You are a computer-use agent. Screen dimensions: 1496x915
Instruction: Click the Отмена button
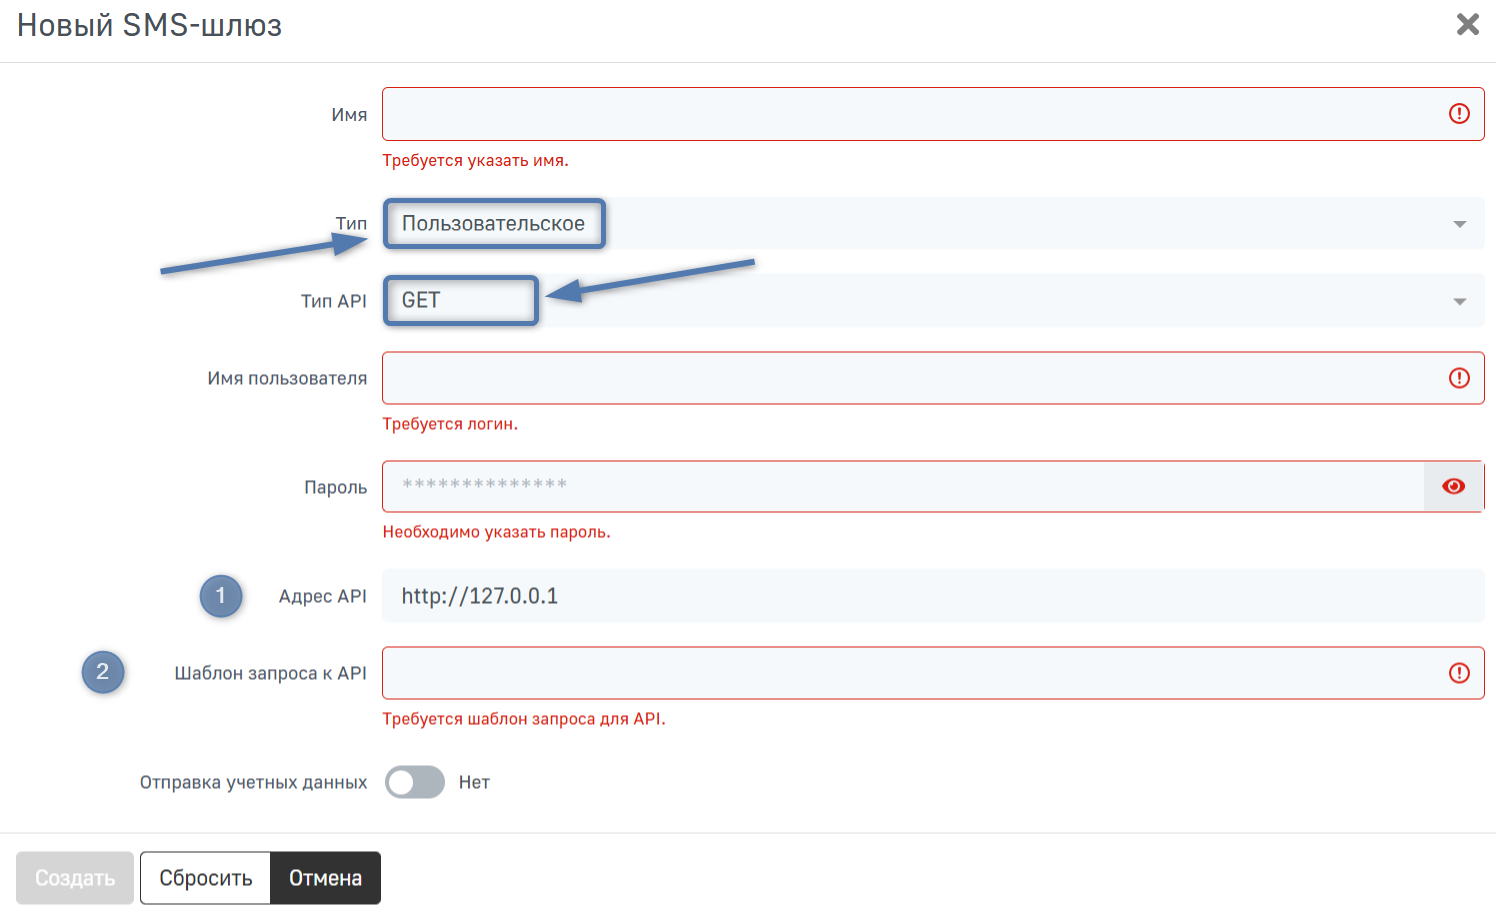click(x=325, y=878)
